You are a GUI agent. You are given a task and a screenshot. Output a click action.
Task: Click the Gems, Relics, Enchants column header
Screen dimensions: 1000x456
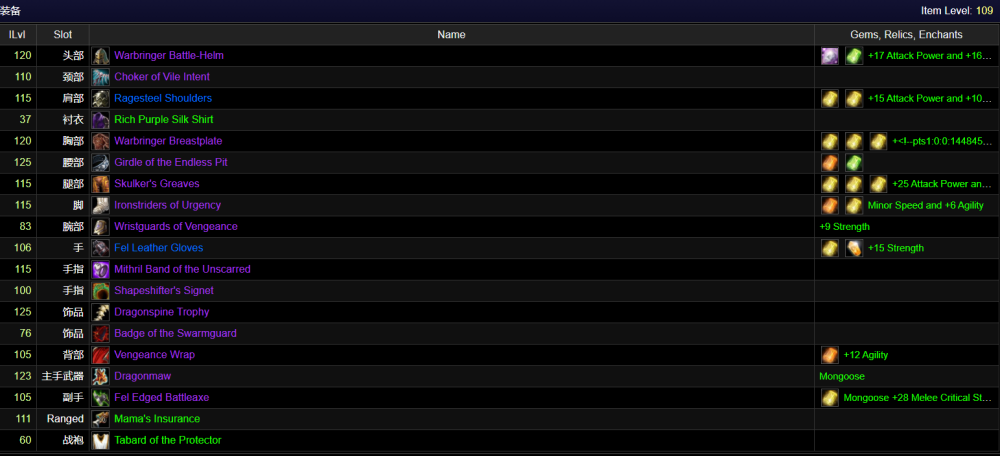906,34
